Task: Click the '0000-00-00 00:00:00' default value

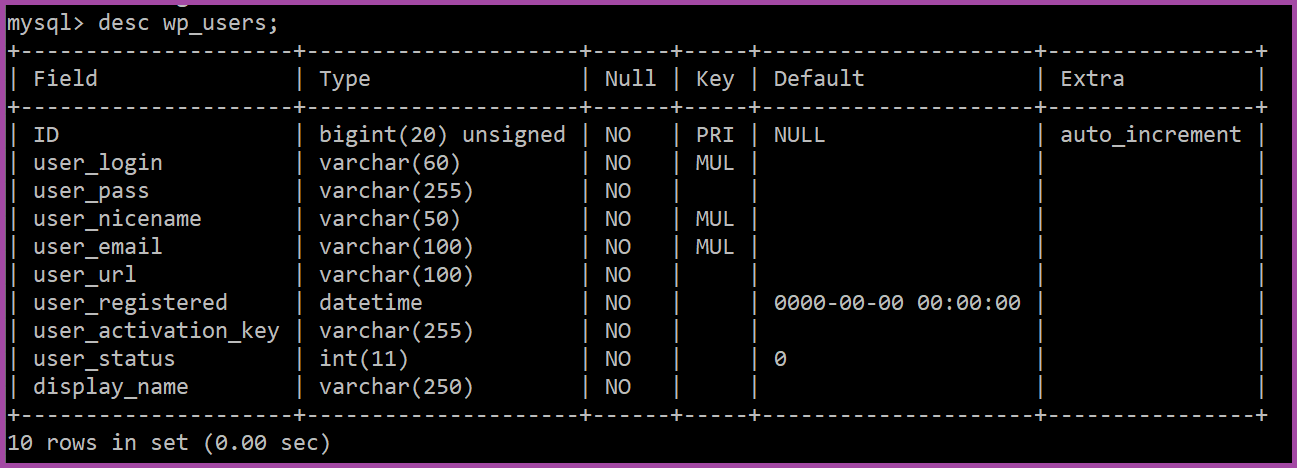Action: point(897,303)
